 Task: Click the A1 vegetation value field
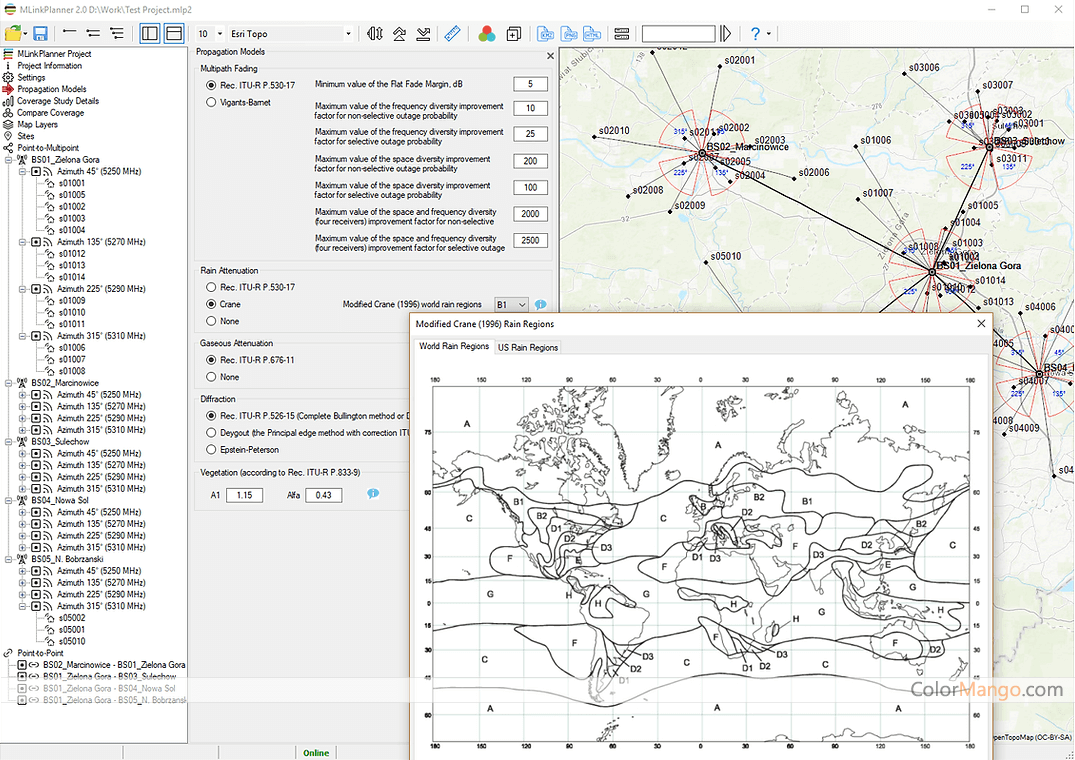(244, 495)
